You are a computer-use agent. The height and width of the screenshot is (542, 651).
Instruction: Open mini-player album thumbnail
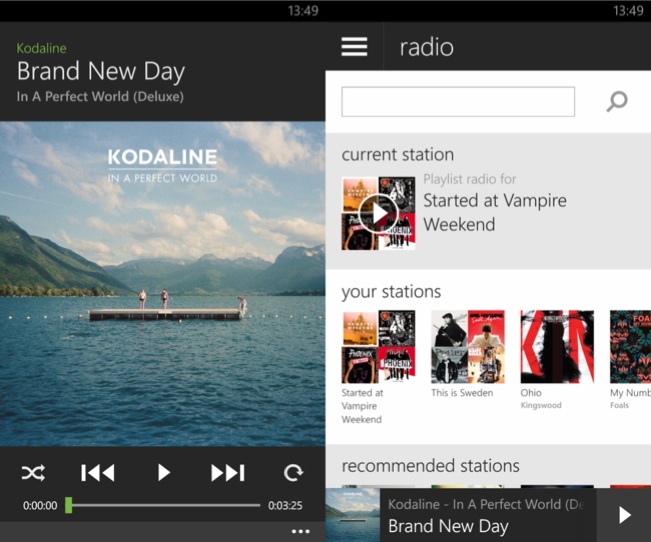tap(352, 515)
